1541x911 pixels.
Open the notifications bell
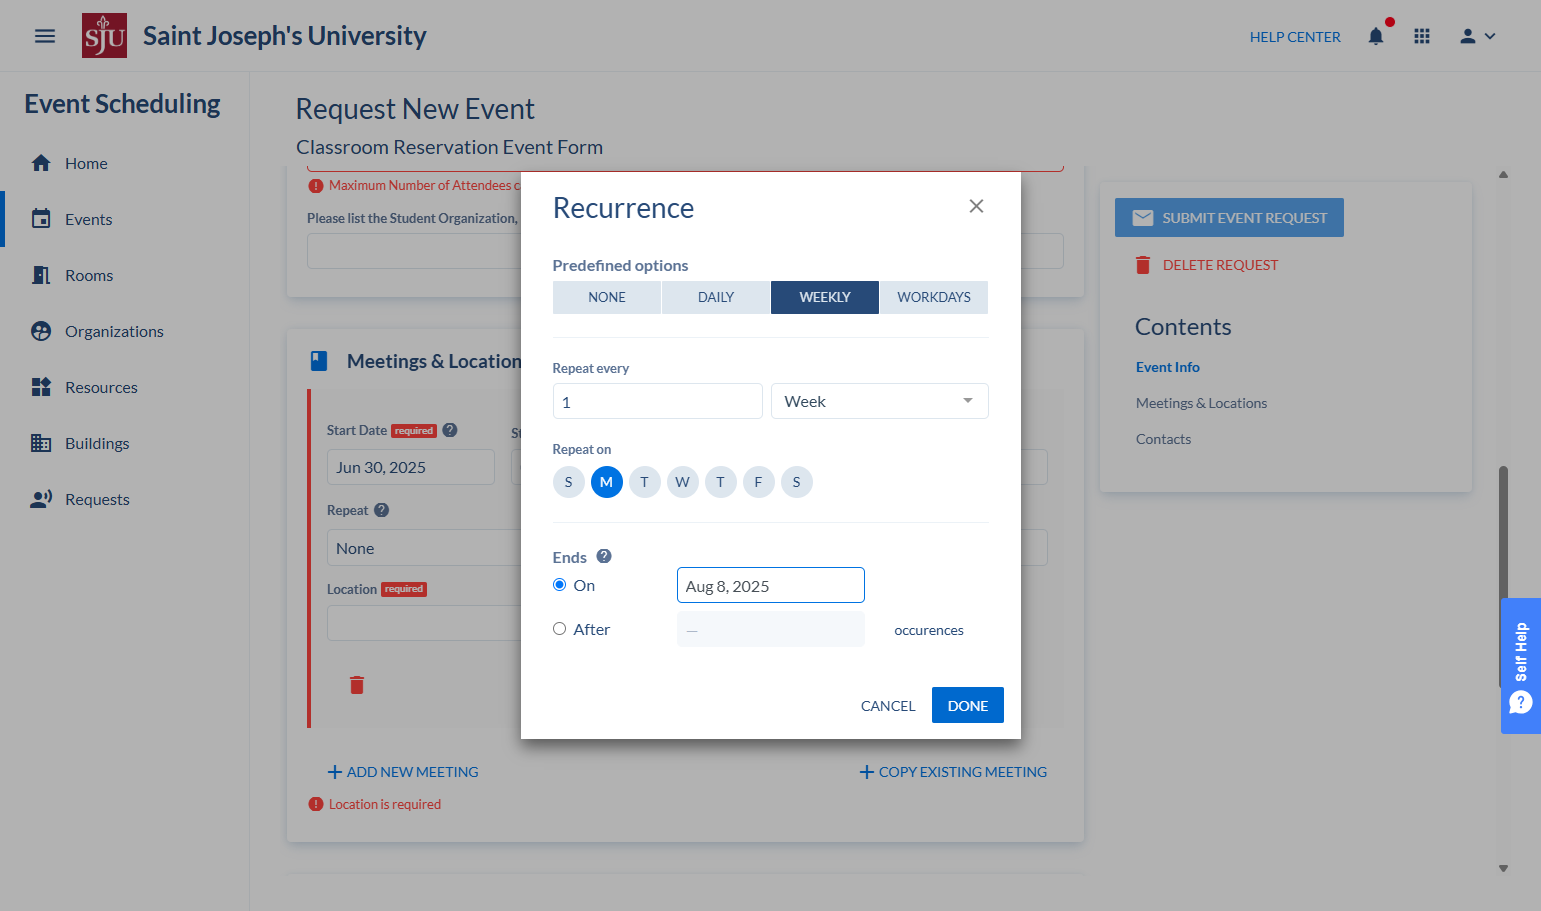[x=1376, y=36]
